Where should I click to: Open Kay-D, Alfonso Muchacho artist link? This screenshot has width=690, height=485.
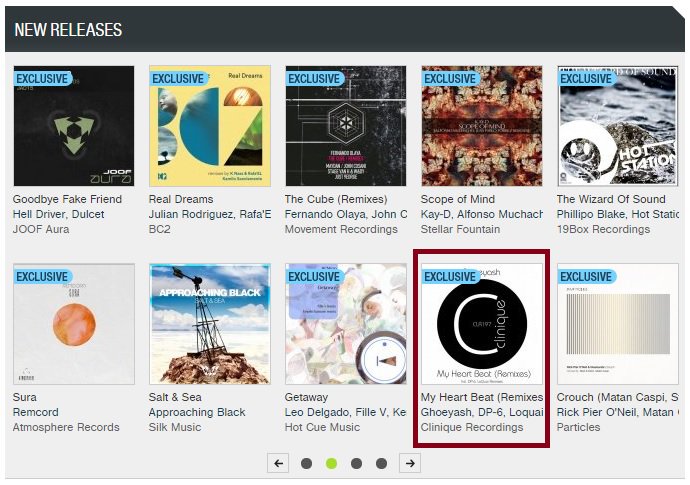pos(482,214)
